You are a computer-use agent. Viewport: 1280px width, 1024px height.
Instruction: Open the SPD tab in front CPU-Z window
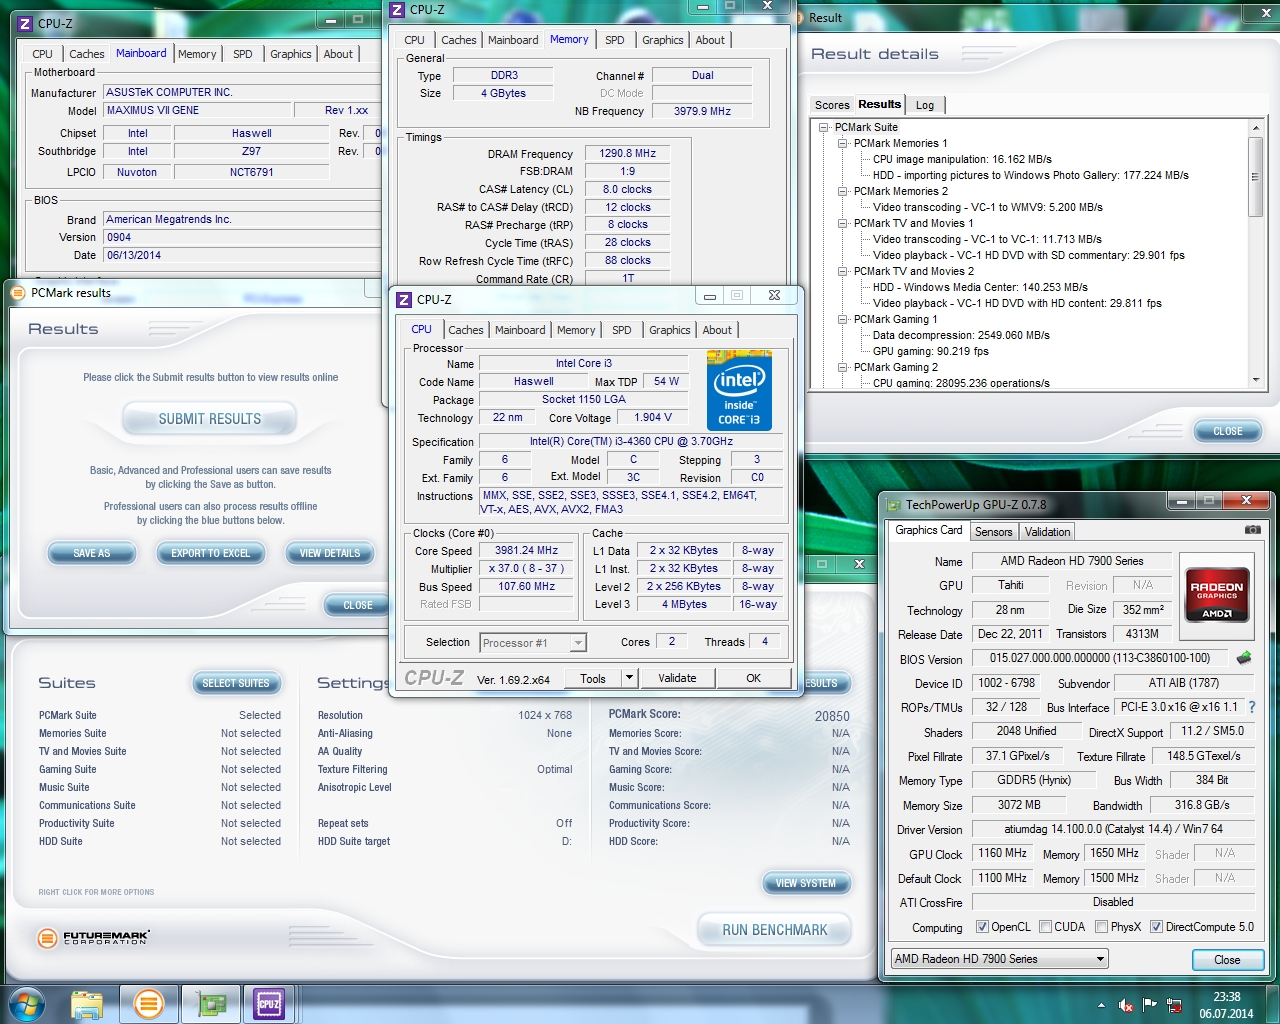pos(622,330)
